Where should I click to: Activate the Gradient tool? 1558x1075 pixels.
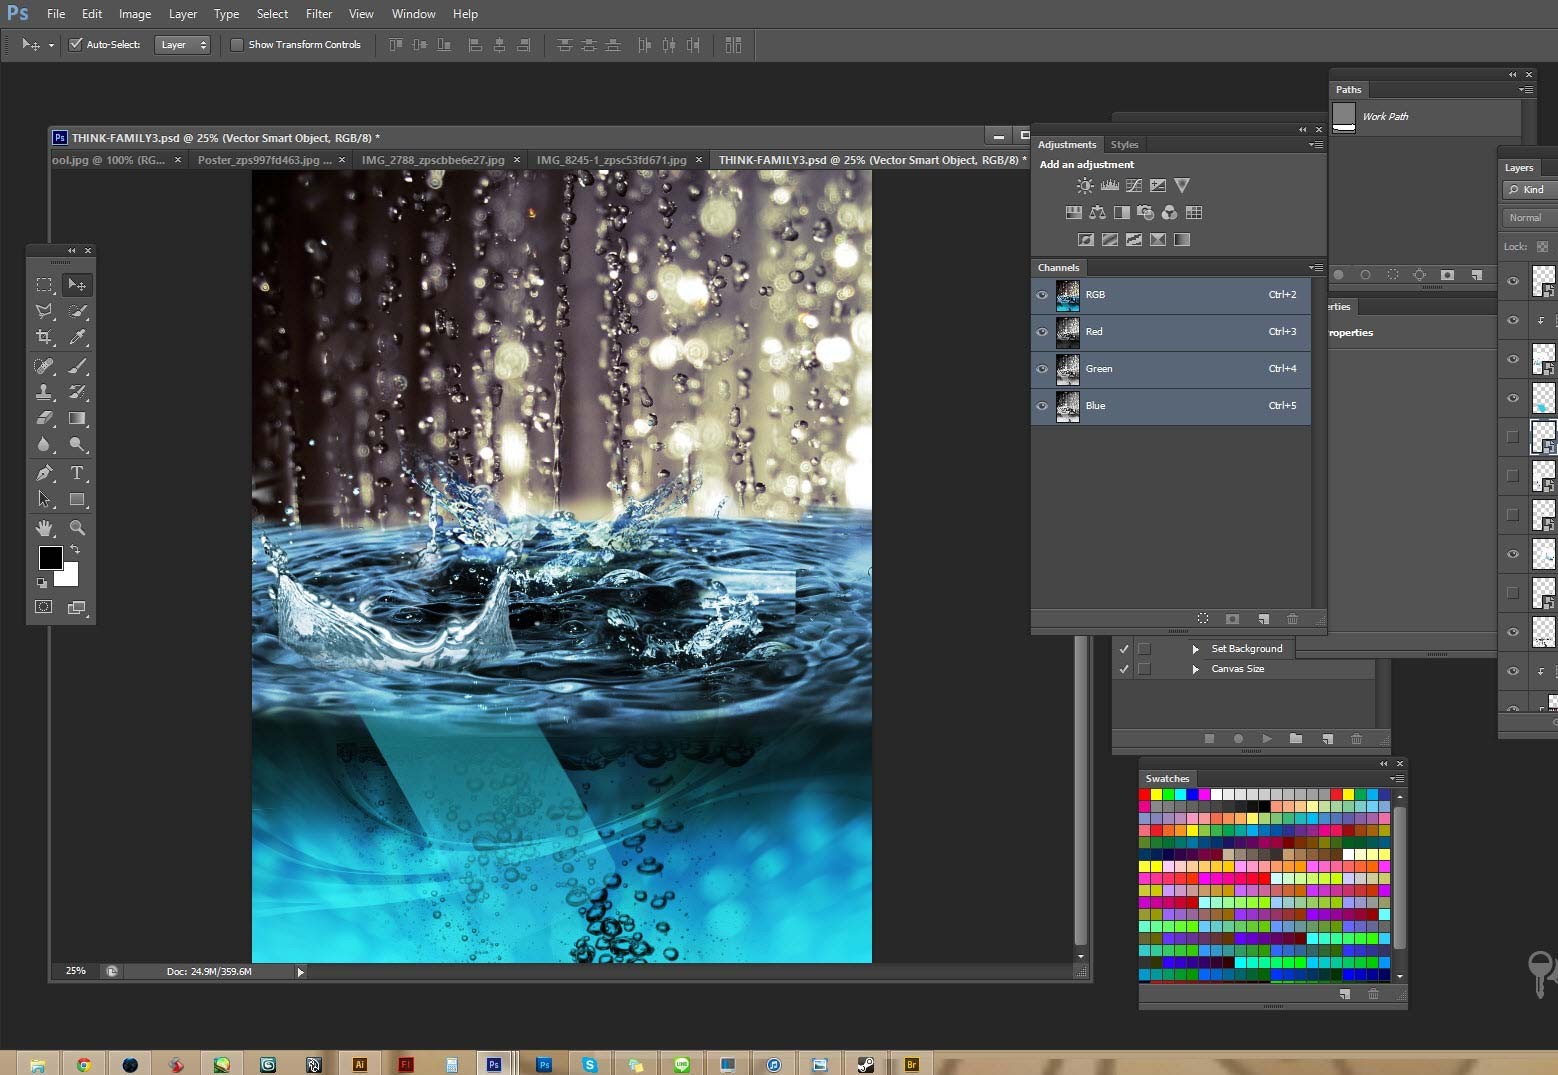click(77, 419)
